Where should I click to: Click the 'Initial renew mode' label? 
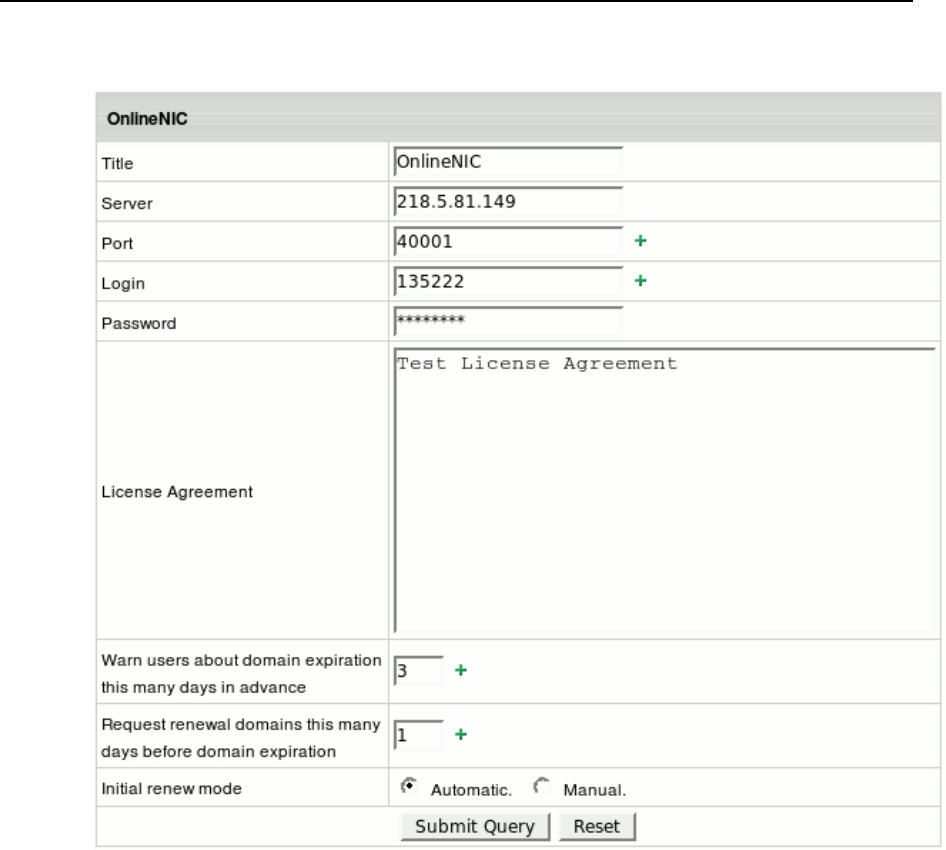click(x=171, y=788)
